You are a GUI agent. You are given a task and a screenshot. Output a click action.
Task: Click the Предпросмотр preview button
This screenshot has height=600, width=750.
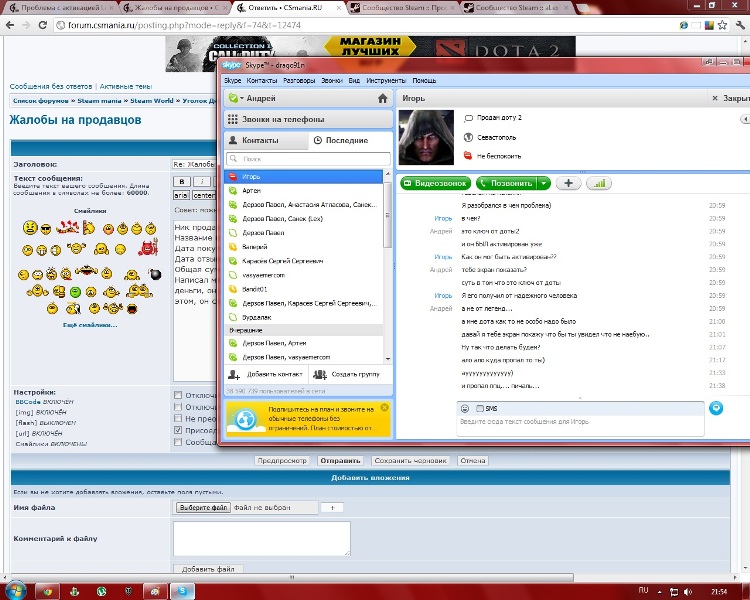[x=282, y=461]
